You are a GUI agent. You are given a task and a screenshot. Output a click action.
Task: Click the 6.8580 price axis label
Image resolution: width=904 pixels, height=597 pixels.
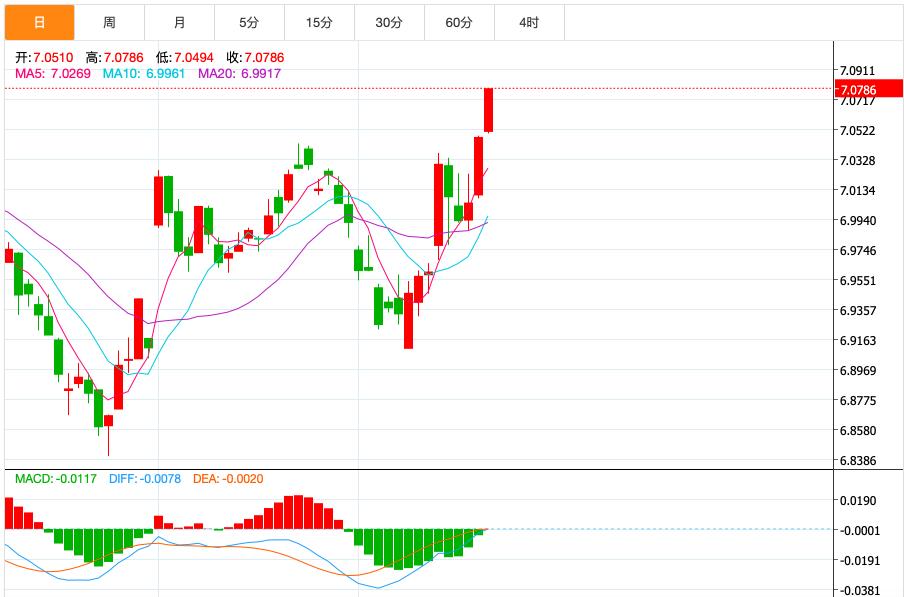pyautogui.click(x=857, y=430)
